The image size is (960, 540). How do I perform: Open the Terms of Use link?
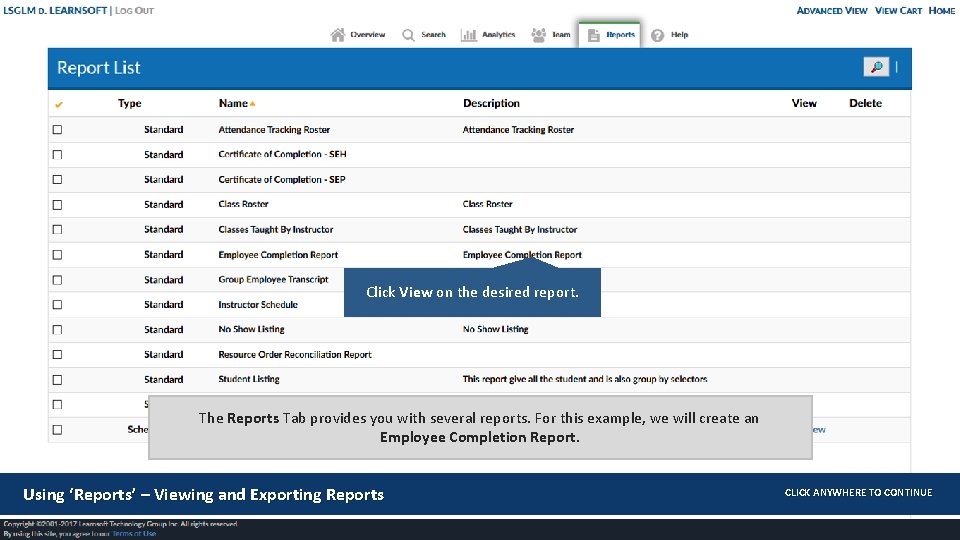tap(134, 534)
